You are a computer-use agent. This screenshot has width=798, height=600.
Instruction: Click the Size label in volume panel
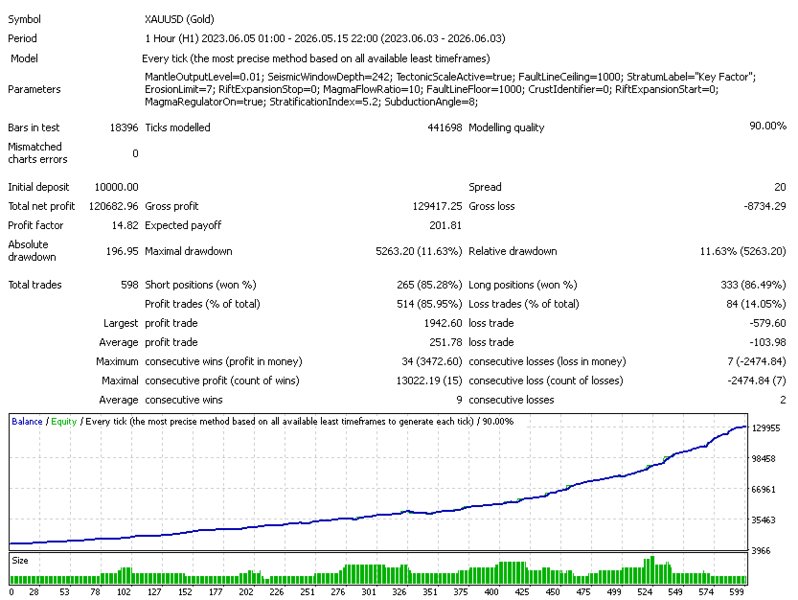[x=20, y=561]
